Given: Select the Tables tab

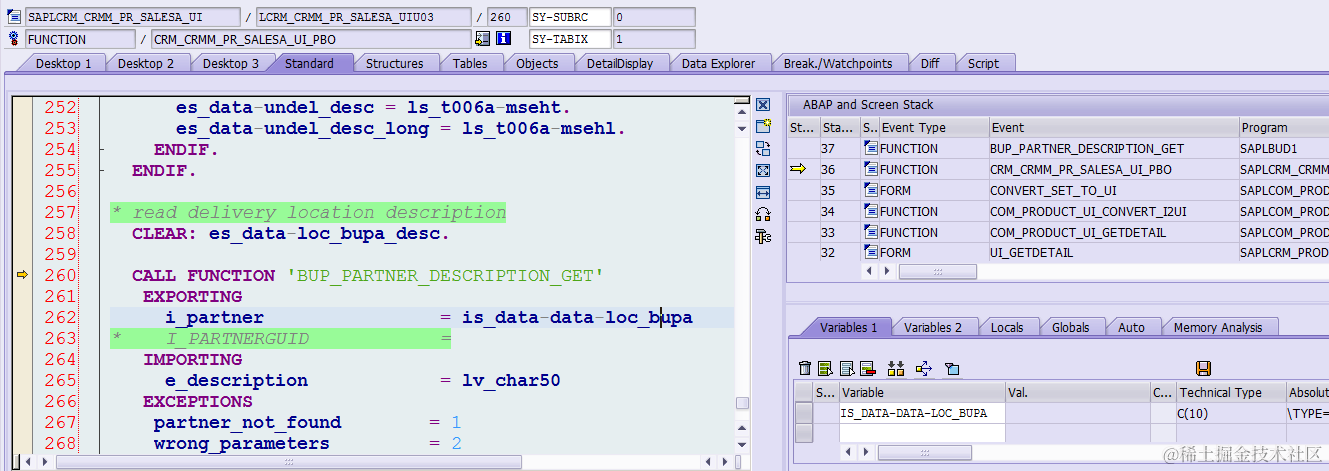Looking at the screenshot, I should 470,63.
